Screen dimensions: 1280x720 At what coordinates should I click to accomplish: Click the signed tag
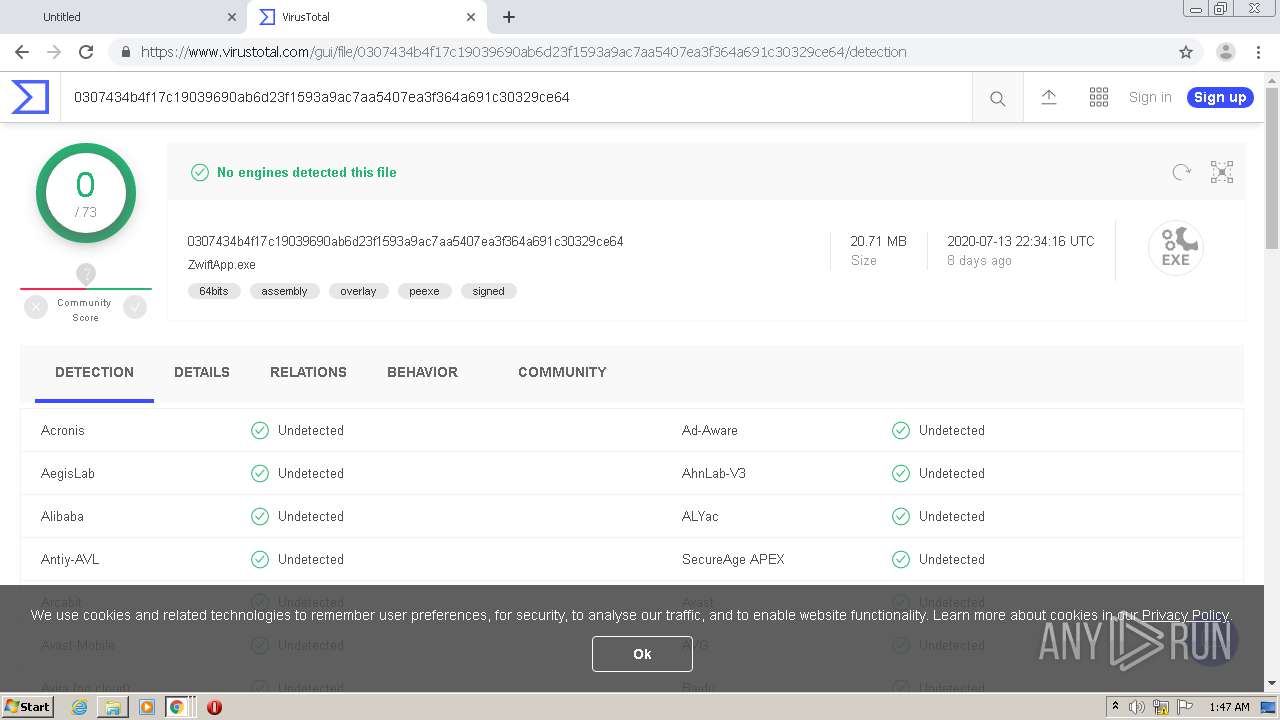(488, 291)
